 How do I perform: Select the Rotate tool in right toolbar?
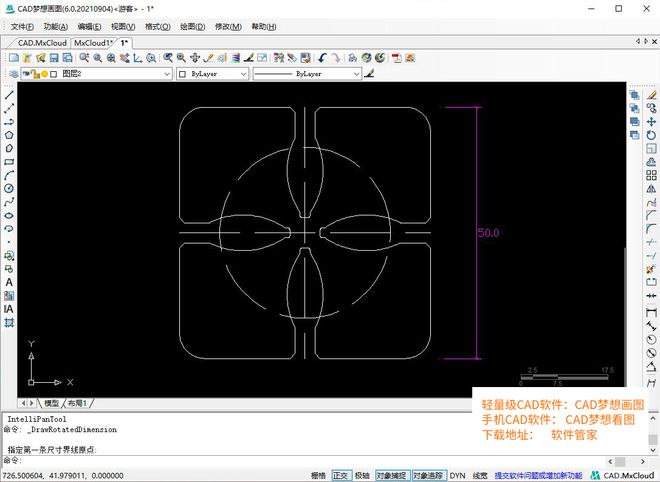point(651,135)
